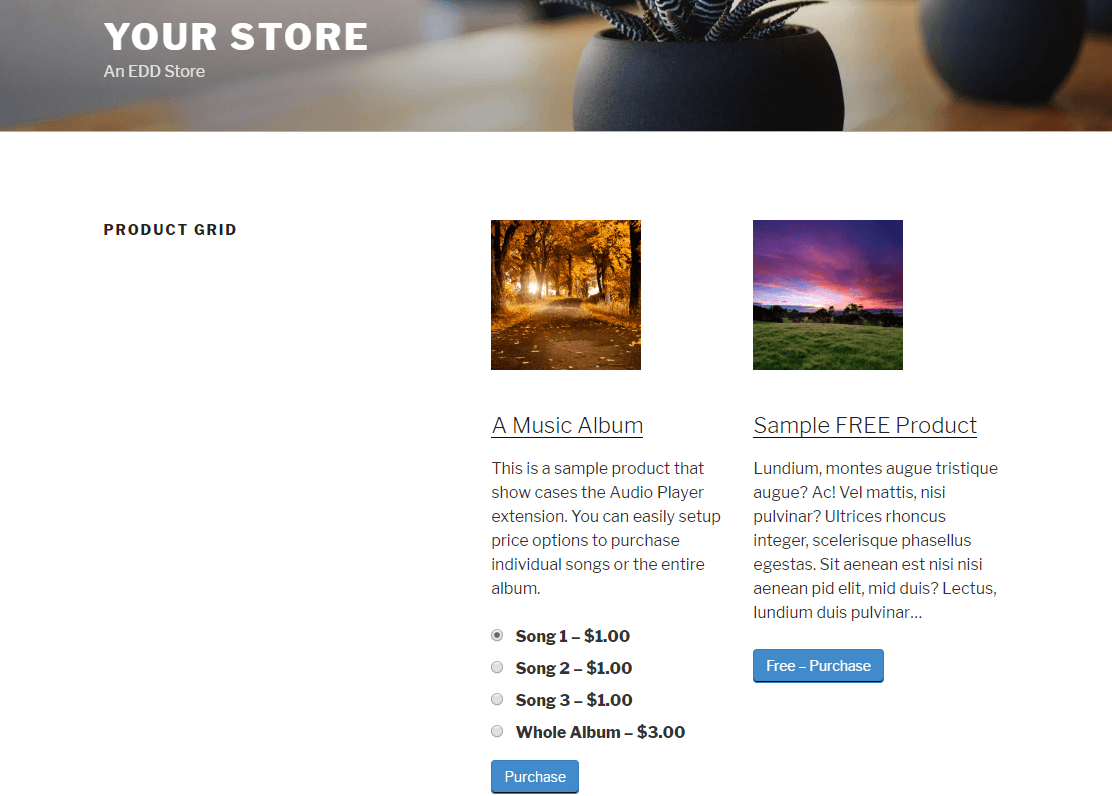Choose the Song 3 radio button

click(497, 699)
